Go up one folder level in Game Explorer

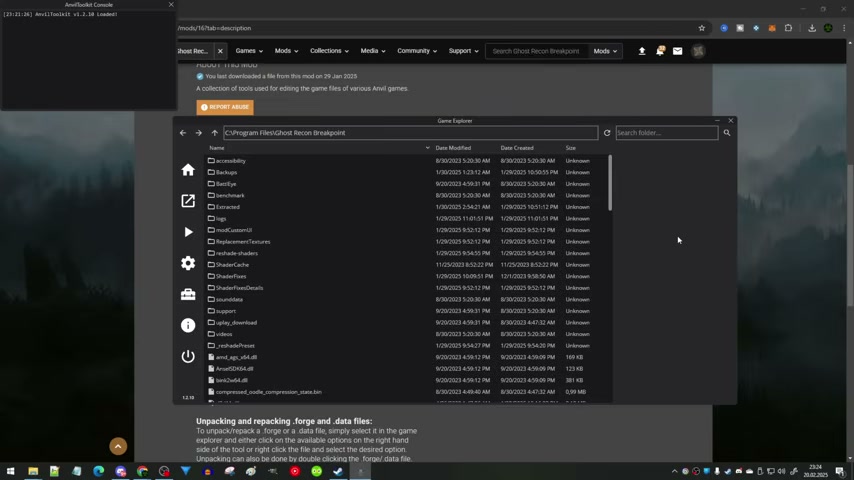coord(215,133)
